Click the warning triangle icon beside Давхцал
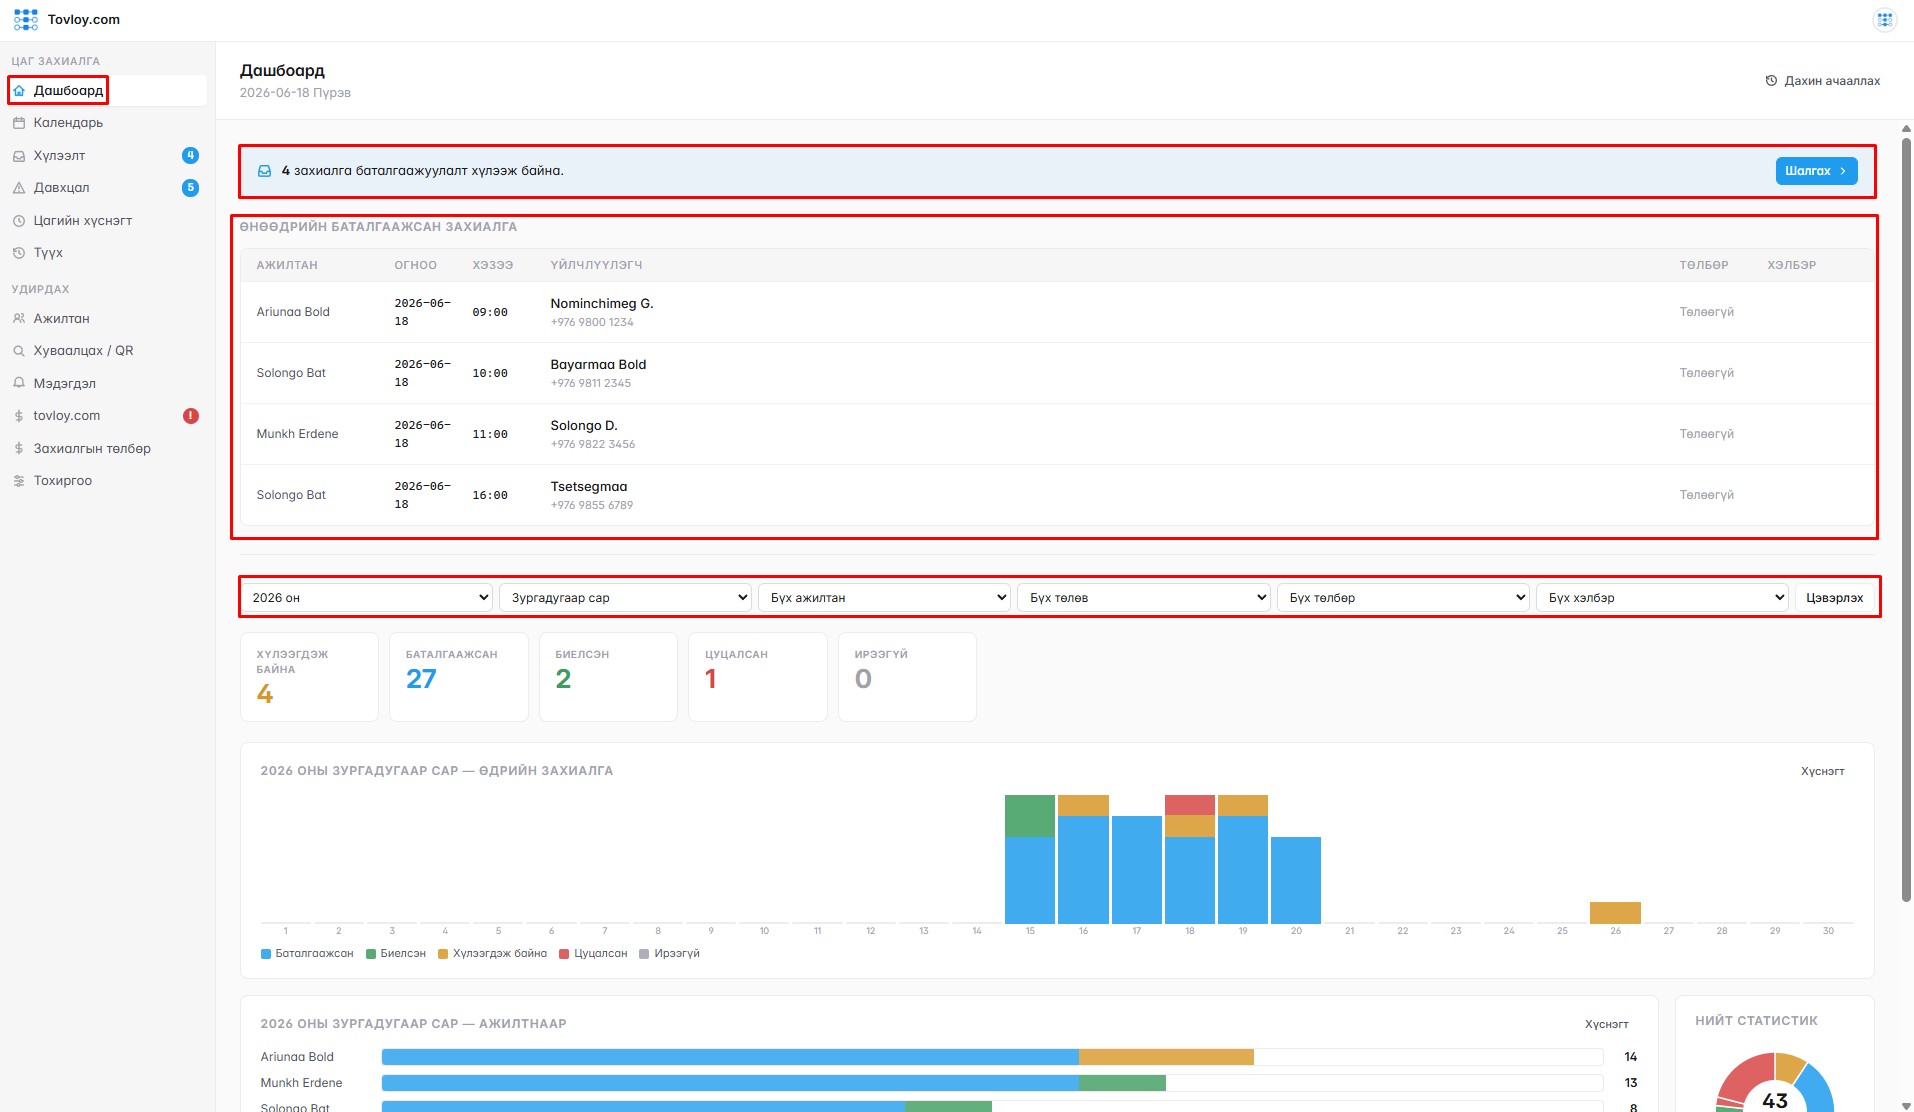1914x1112 pixels. click(19, 188)
